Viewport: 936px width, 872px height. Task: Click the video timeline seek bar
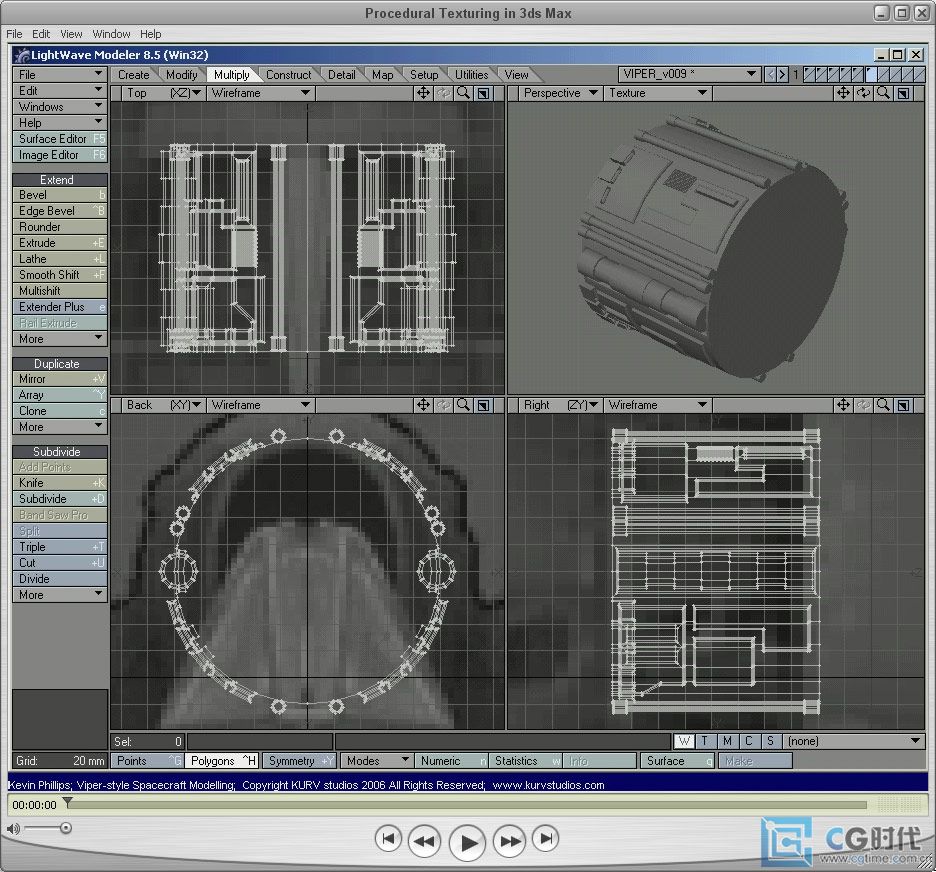(466, 805)
